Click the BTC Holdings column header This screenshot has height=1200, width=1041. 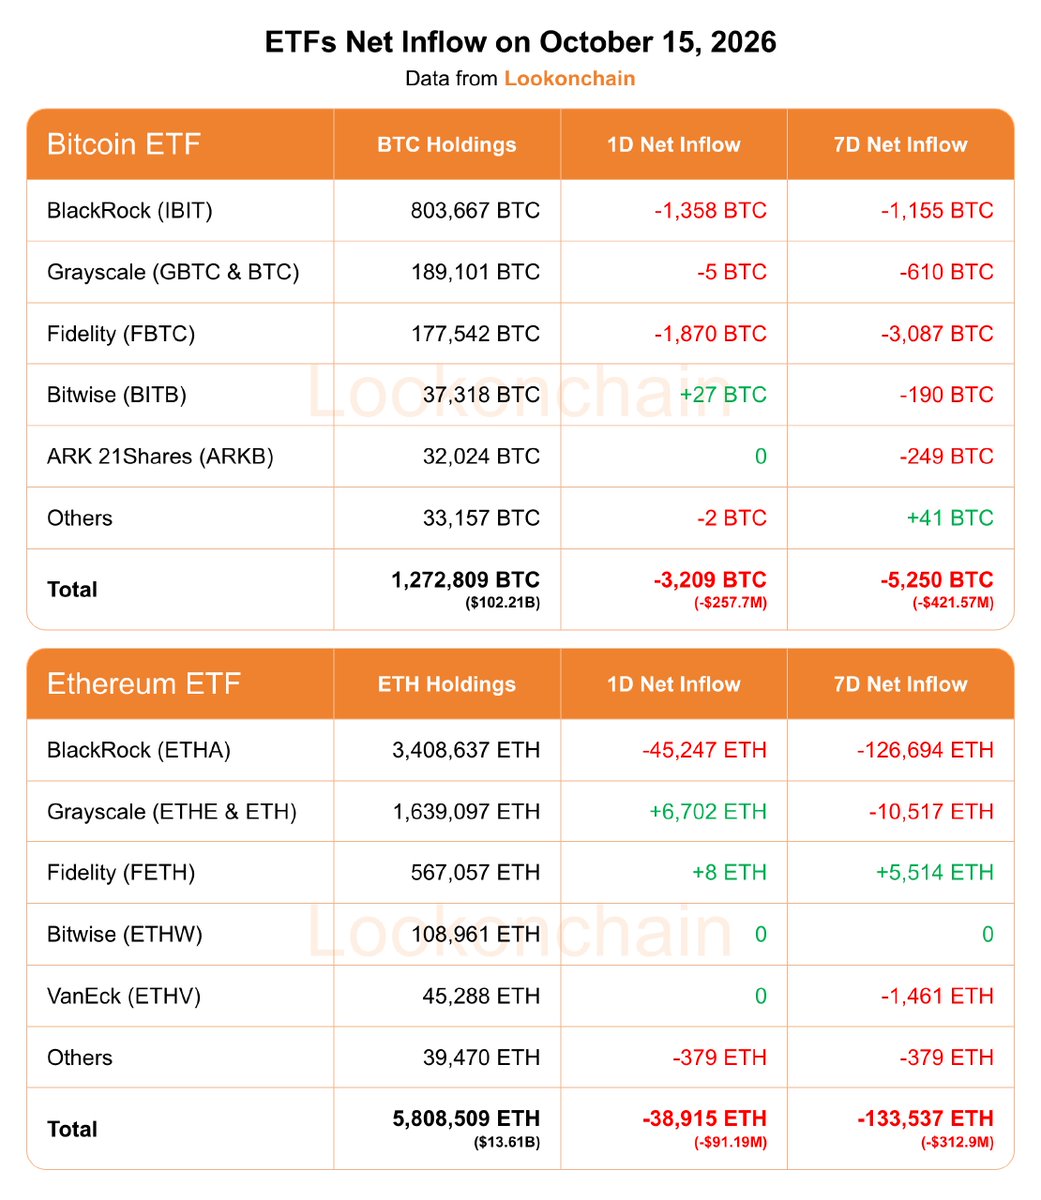(x=447, y=144)
